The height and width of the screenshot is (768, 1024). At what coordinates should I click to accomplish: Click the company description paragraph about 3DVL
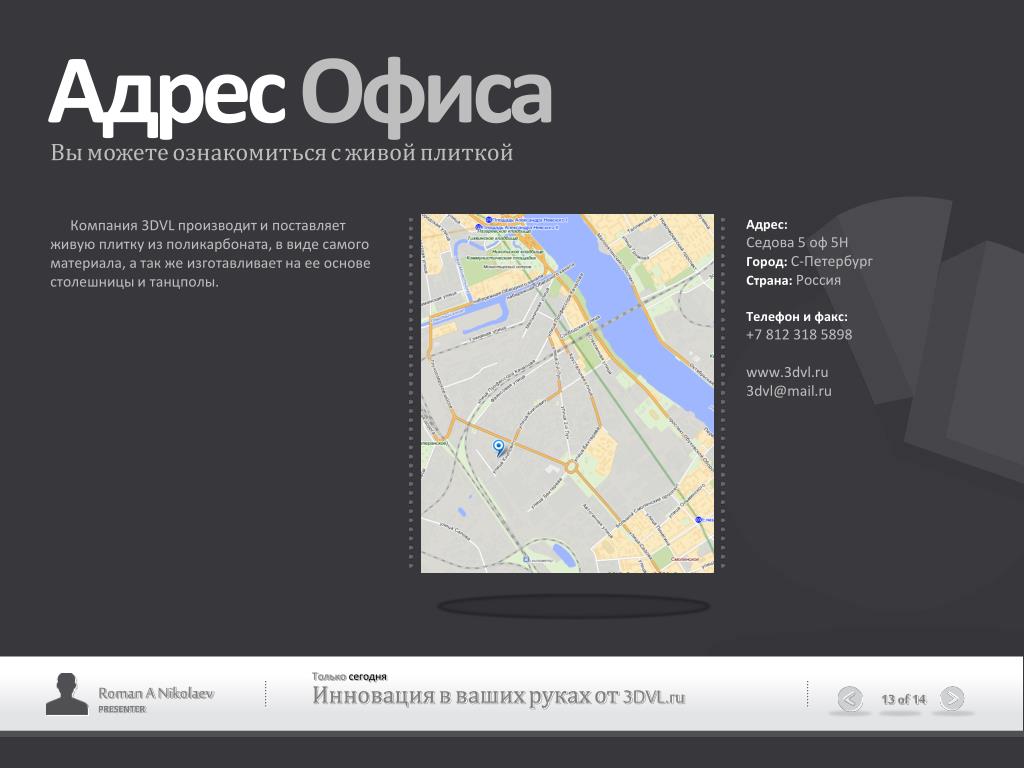[210, 254]
